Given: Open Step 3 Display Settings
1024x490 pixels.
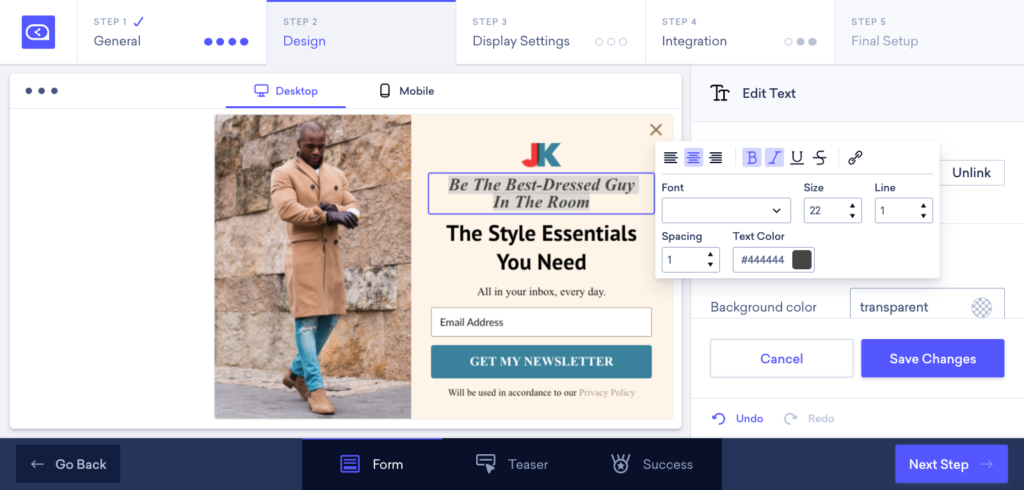Looking at the screenshot, I should pos(551,32).
